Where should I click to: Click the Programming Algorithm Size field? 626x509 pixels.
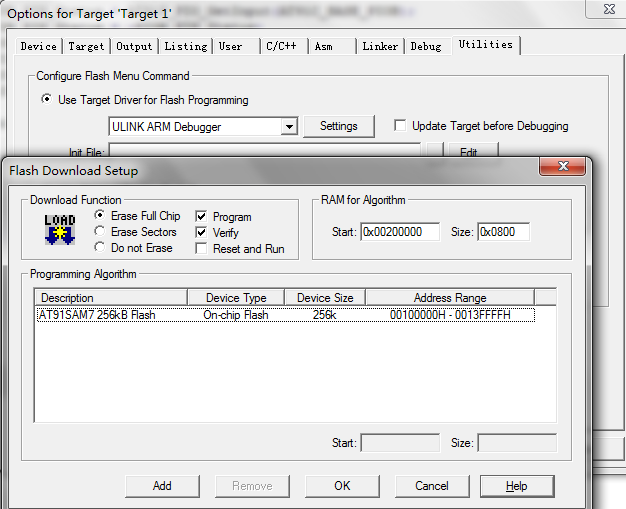pyautogui.click(x=517, y=443)
